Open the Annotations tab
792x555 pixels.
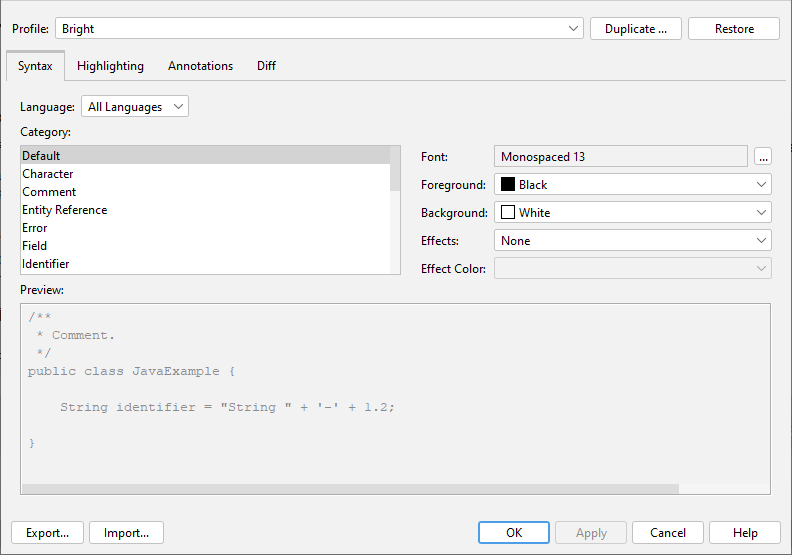[x=200, y=66]
